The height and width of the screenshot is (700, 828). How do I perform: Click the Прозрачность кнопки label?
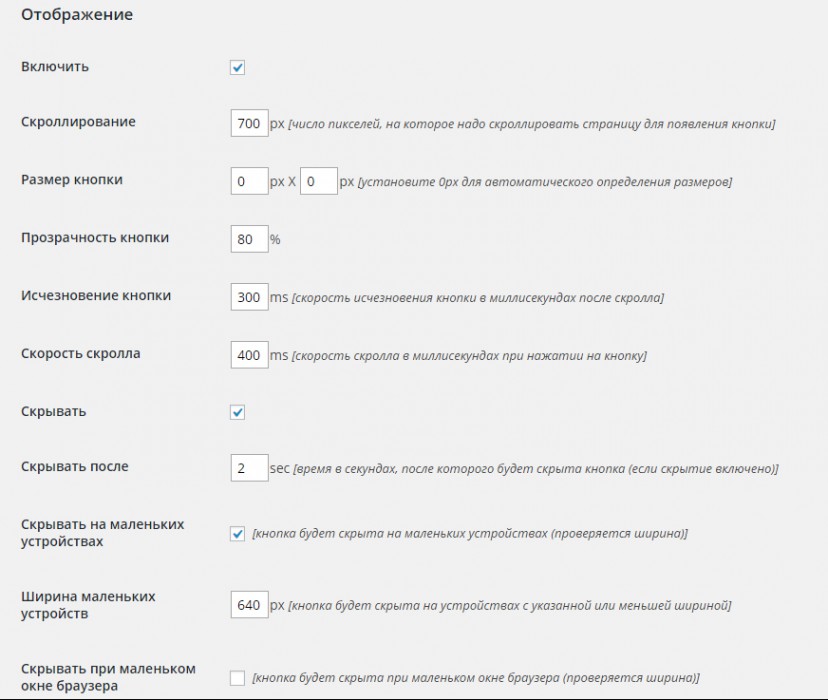click(x=95, y=238)
